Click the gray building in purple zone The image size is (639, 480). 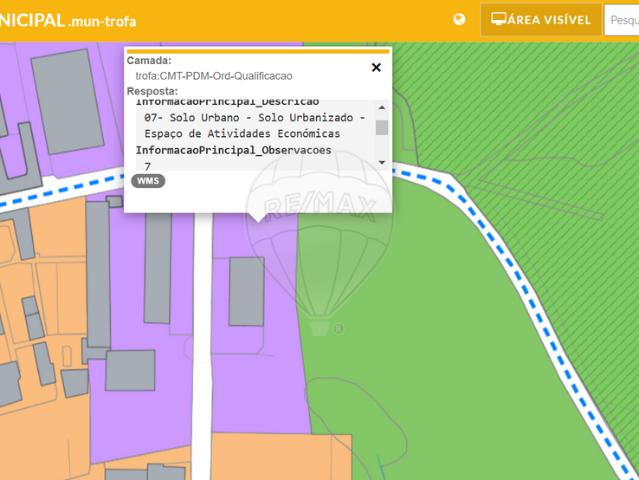click(246, 291)
